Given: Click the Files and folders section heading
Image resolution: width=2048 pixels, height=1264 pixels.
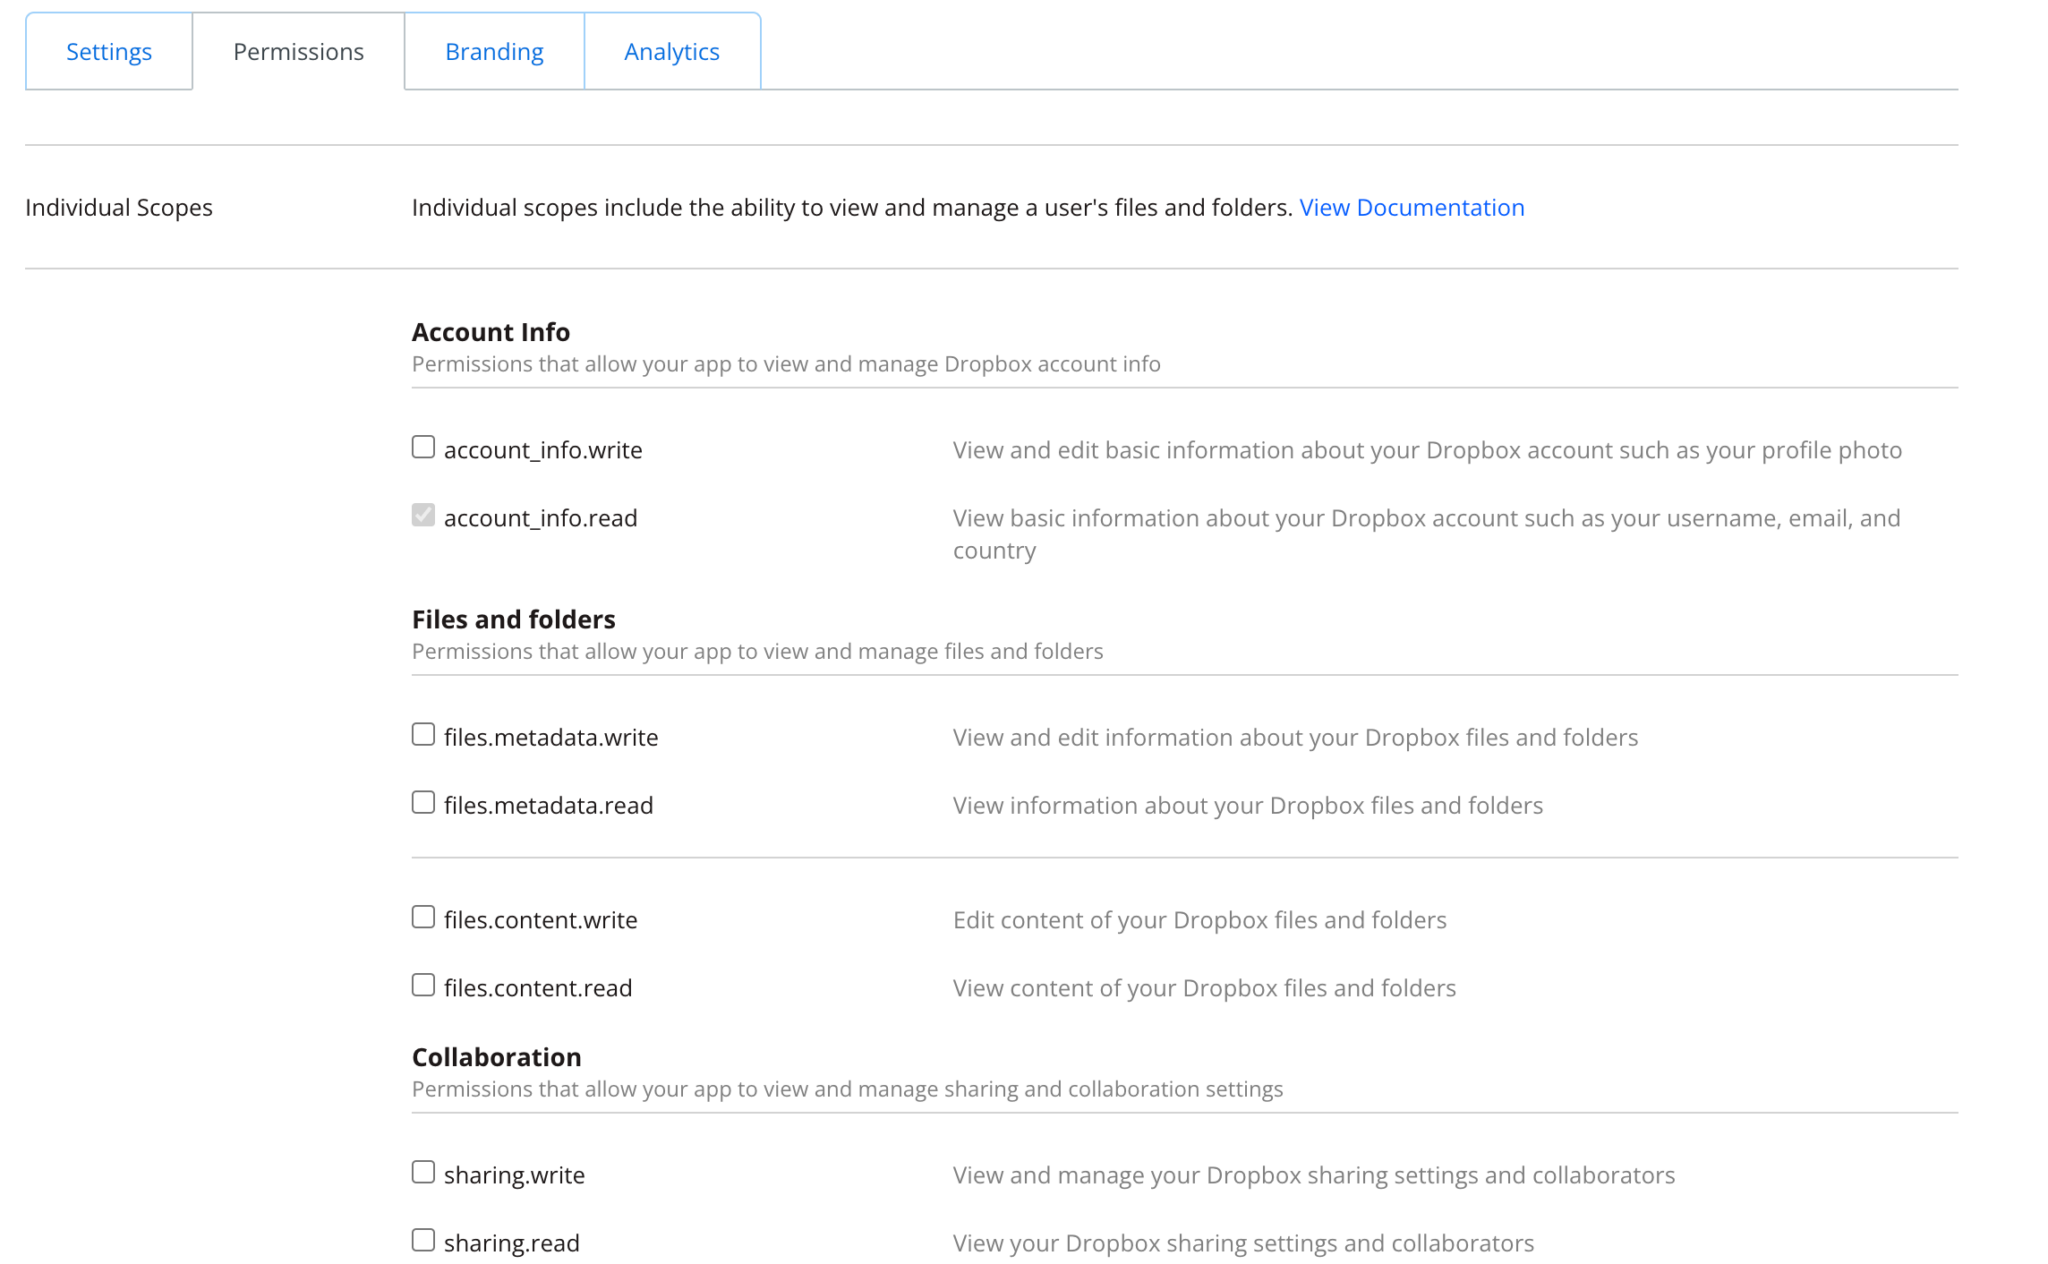Looking at the screenshot, I should click(x=513, y=619).
